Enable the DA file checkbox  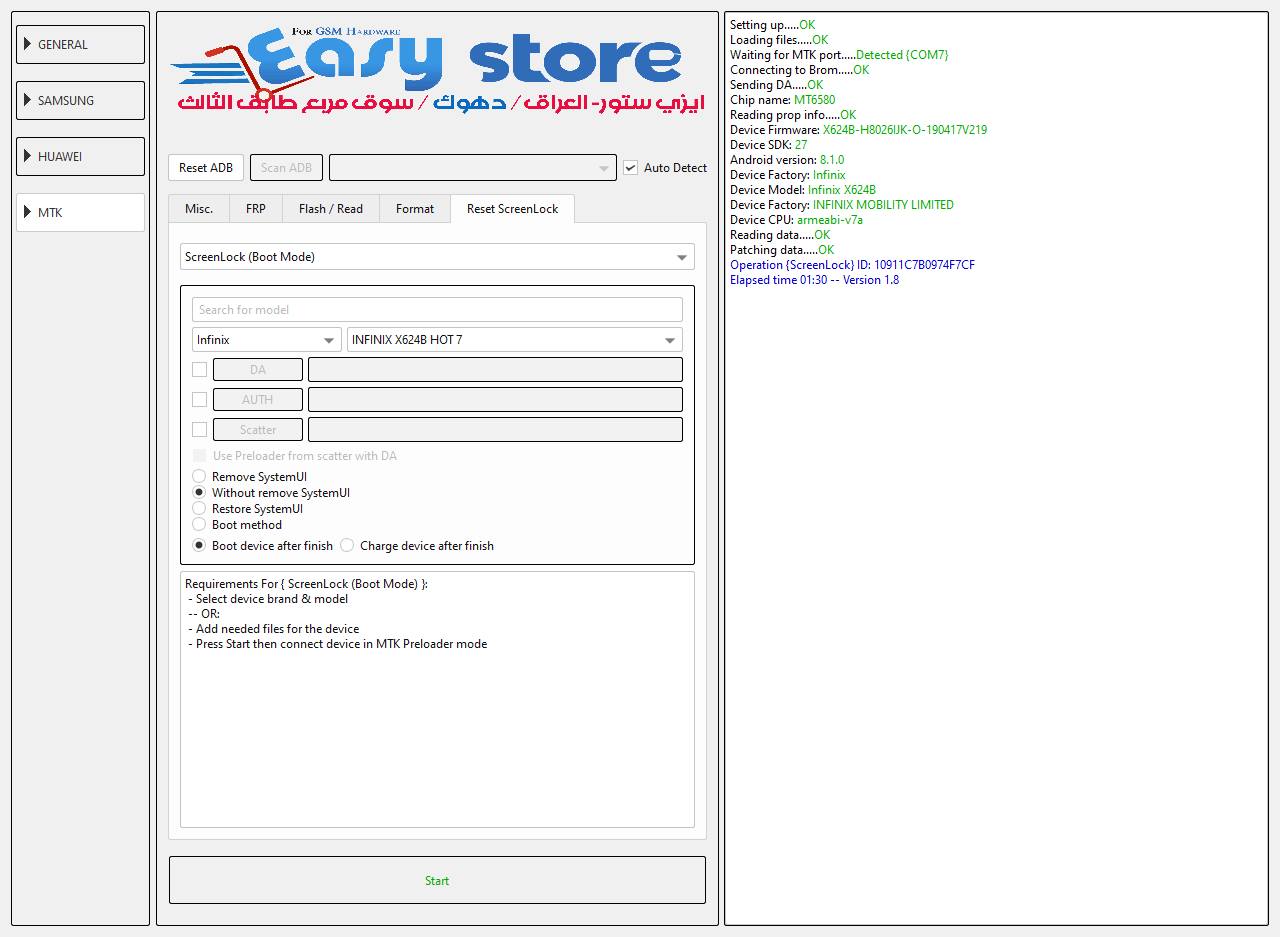click(200, 370)
